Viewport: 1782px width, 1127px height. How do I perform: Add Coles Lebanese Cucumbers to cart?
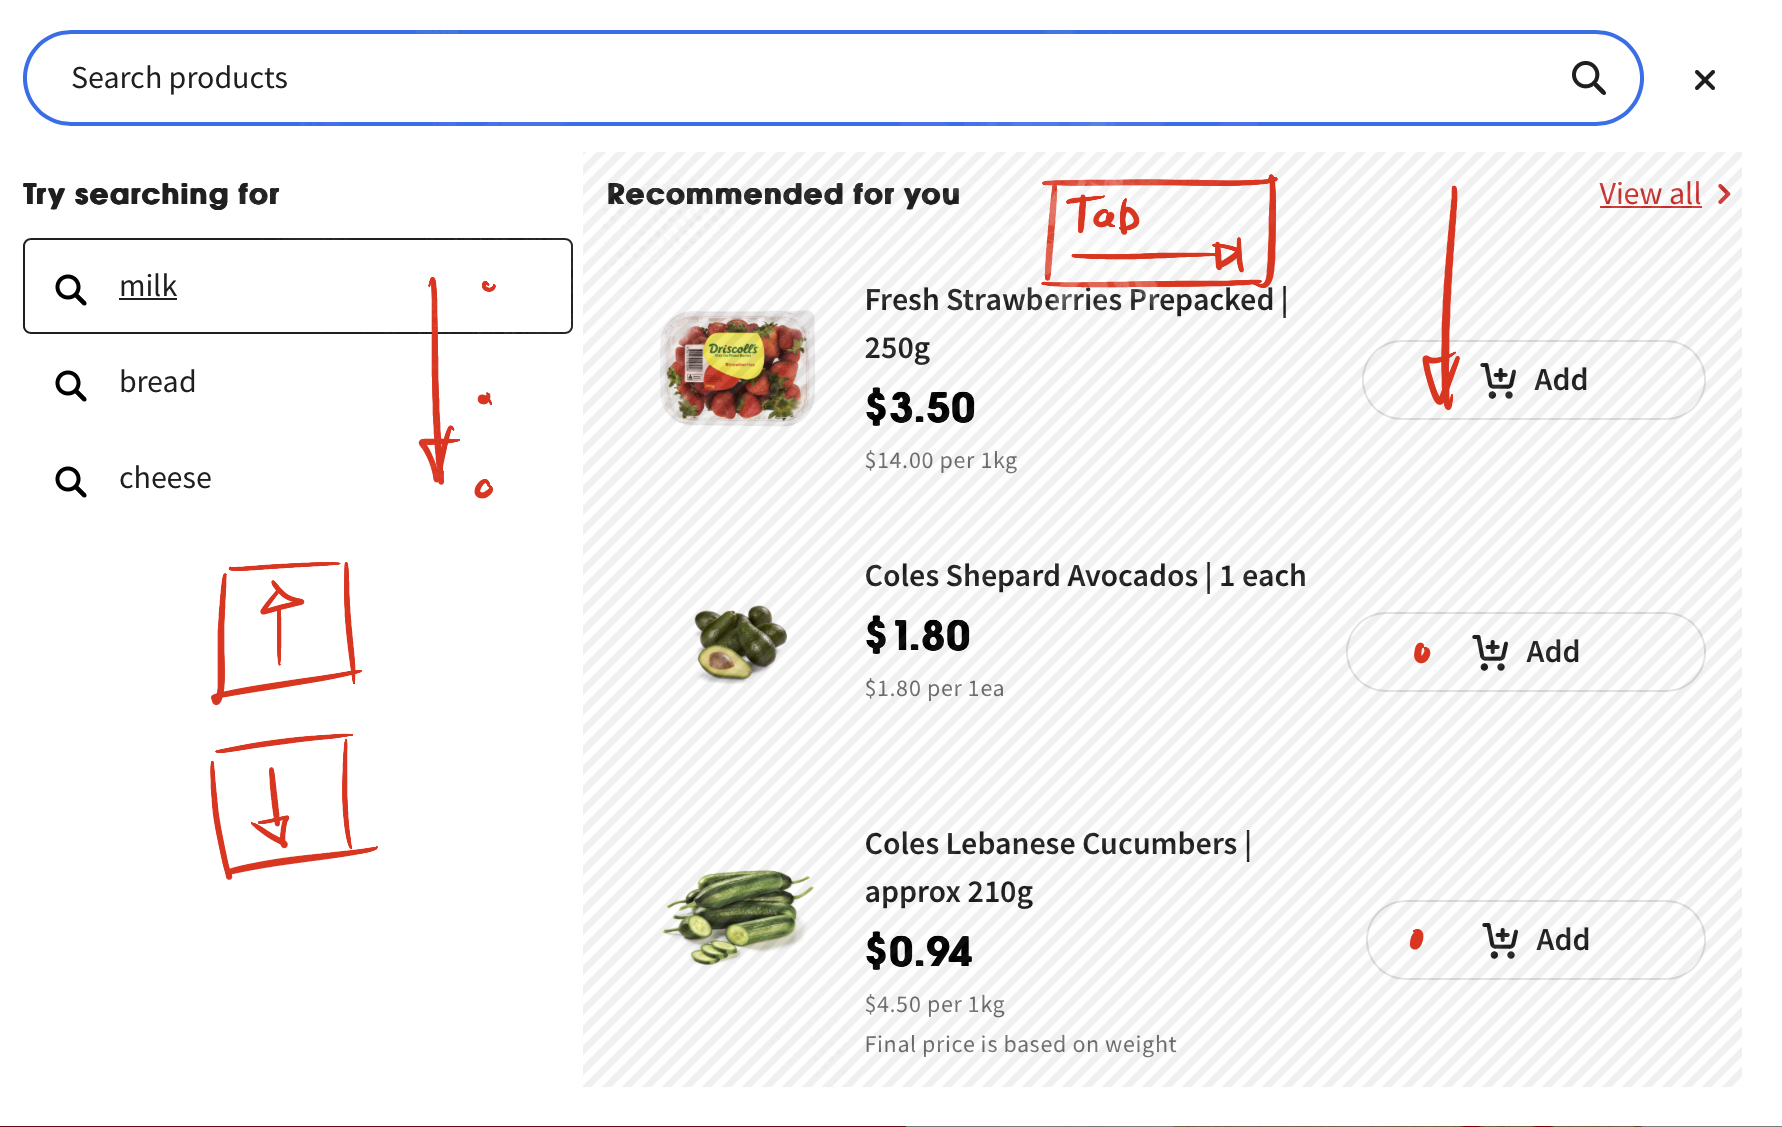click(x=1536, y=940)
